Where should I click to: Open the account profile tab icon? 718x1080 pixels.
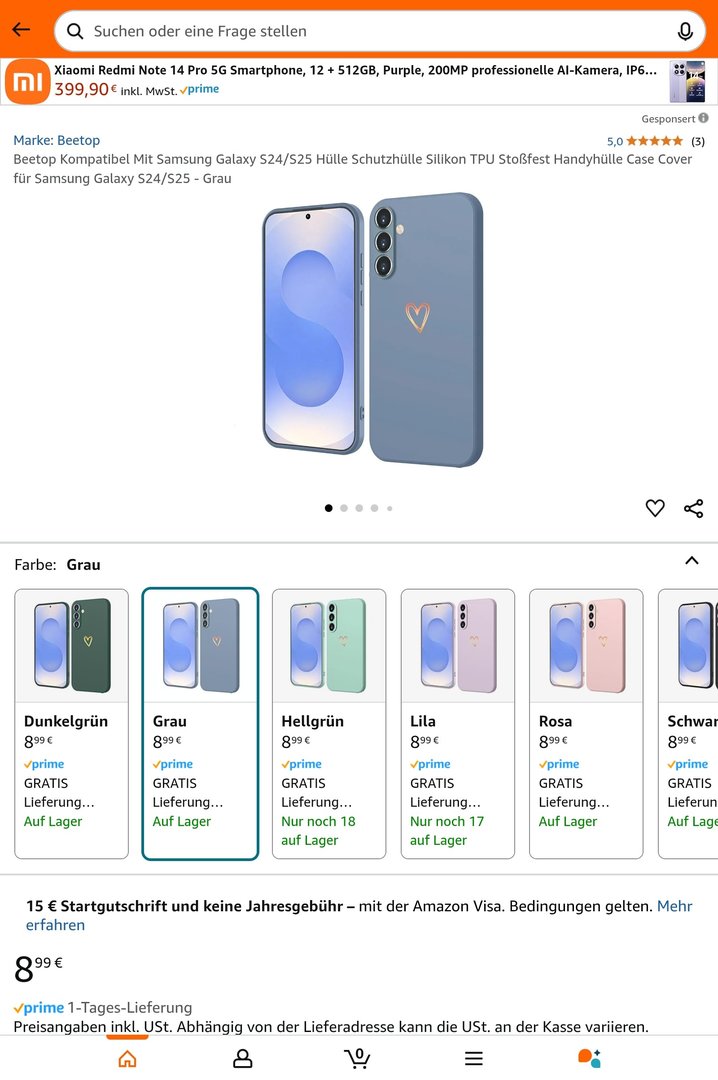pyautogui.click(x=242, y=1058)
